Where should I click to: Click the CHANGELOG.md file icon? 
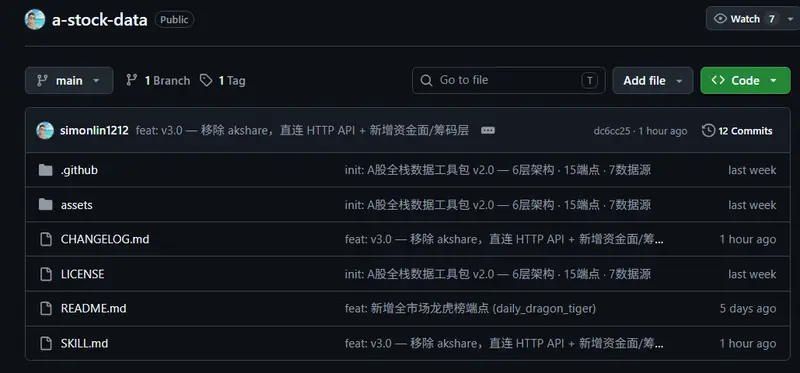[46, 239]
